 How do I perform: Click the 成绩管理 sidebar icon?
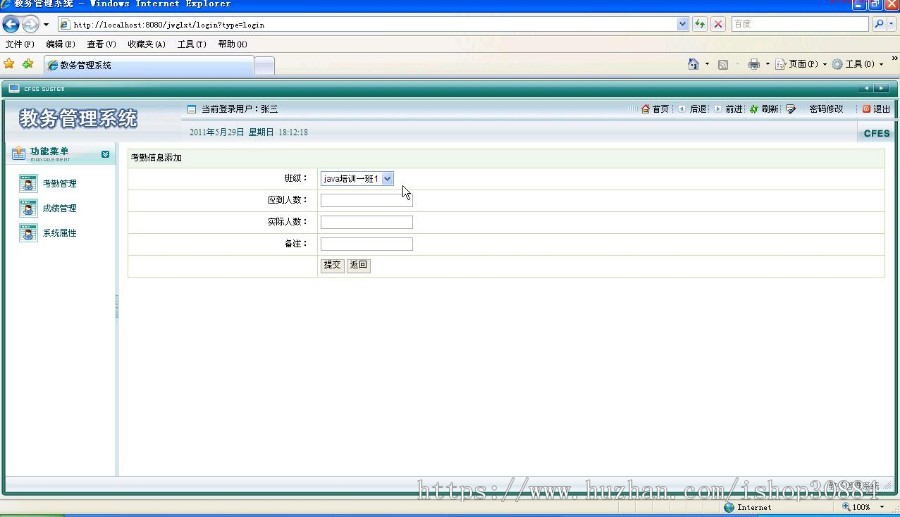point(28,208)
